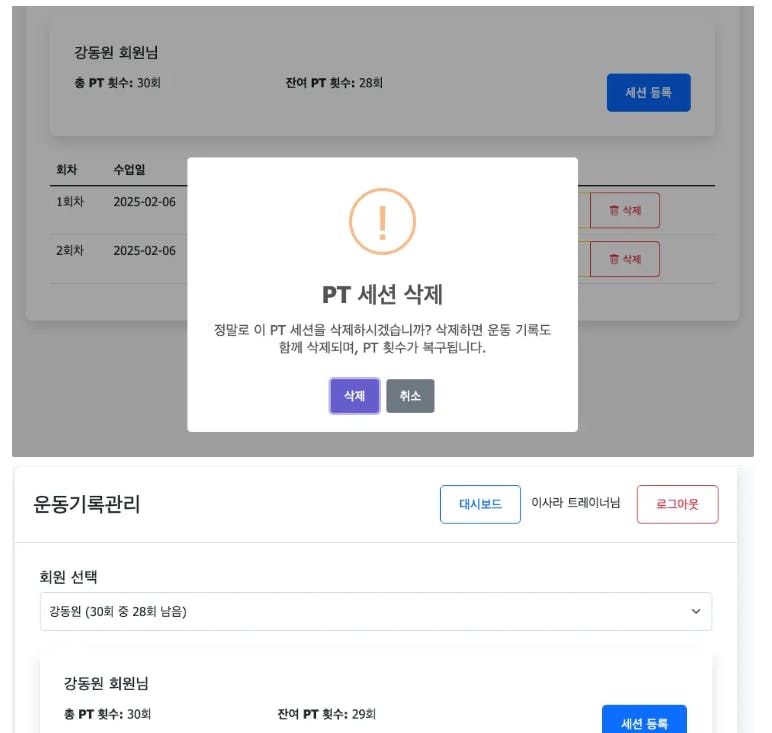The height and width of the screenshot is (733, 772).
Task: Confirm deletion with the purple 삭제 button
Action: tap(355, 396)
